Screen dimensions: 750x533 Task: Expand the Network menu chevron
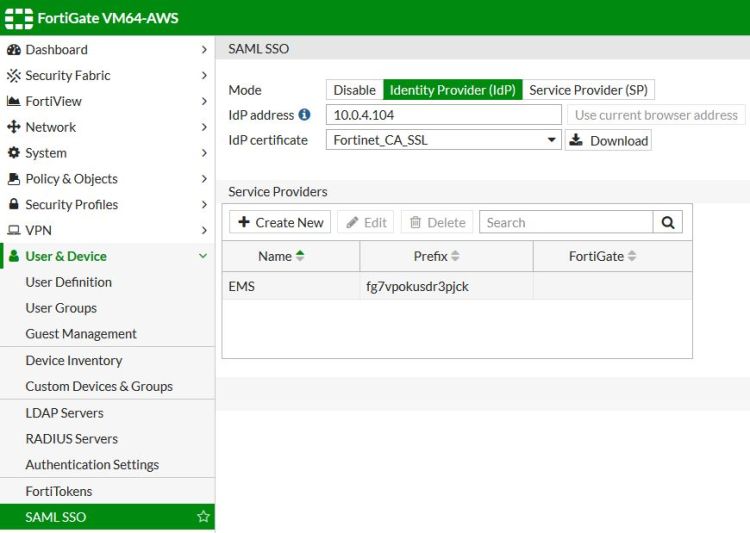pyautogui.click(x=203, y=127)
